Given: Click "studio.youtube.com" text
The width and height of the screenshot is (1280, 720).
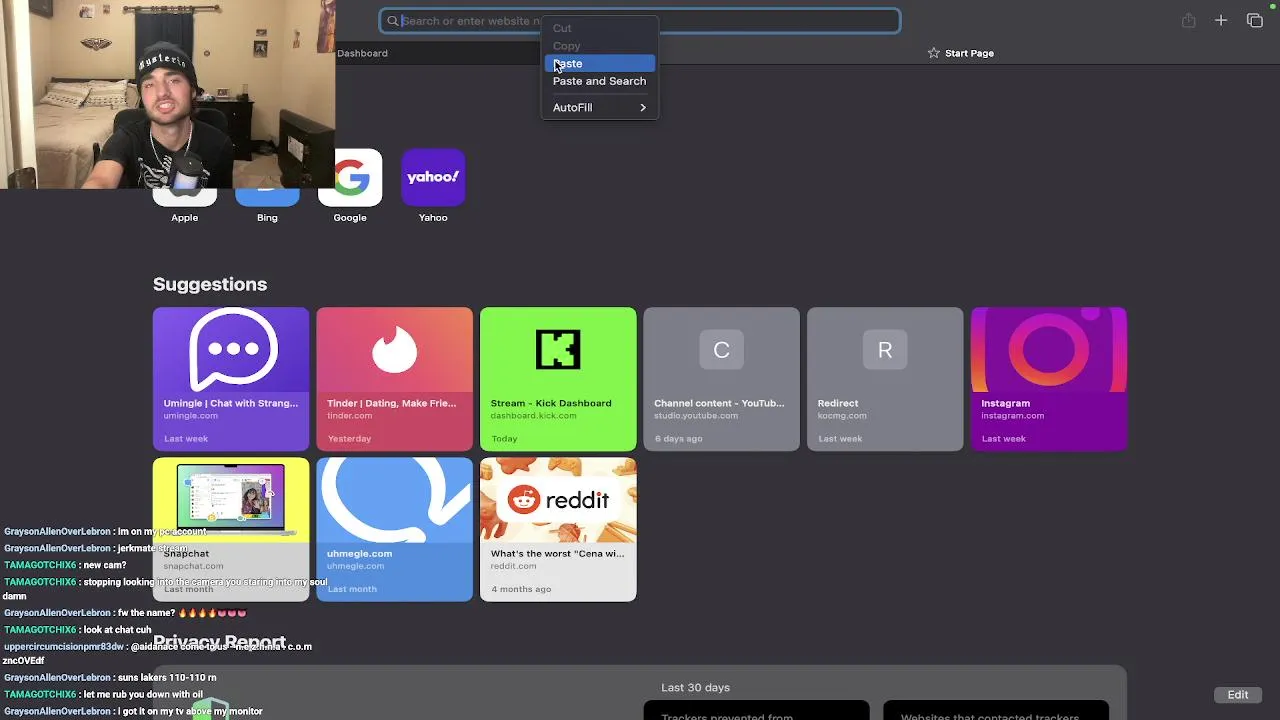Looking at the screenshot, I should tap(696, 416).
